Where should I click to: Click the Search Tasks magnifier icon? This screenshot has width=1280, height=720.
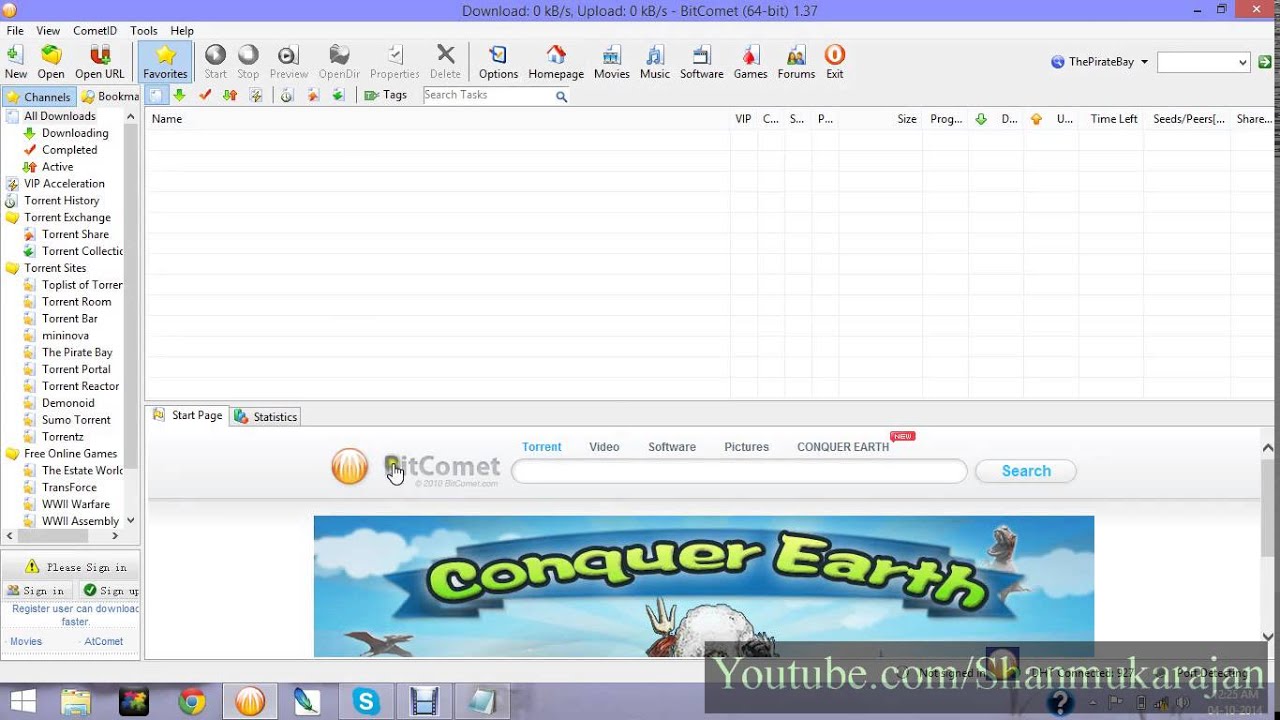[x=561, y=96]
